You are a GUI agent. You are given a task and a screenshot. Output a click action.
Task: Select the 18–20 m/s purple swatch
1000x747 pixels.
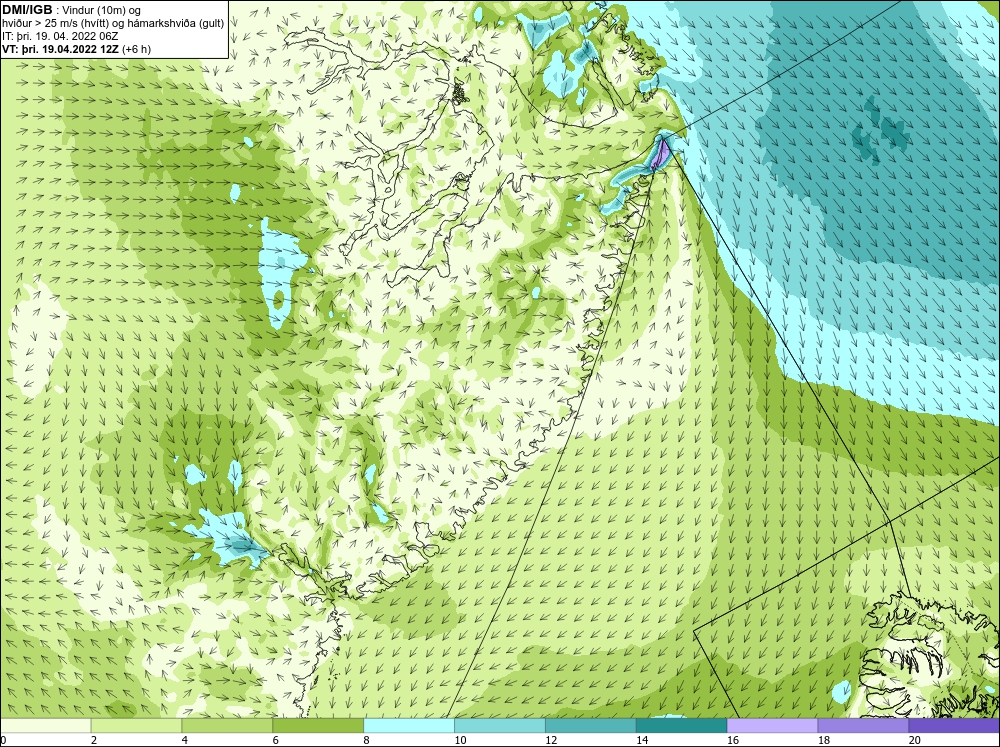(x=863, y=725)
